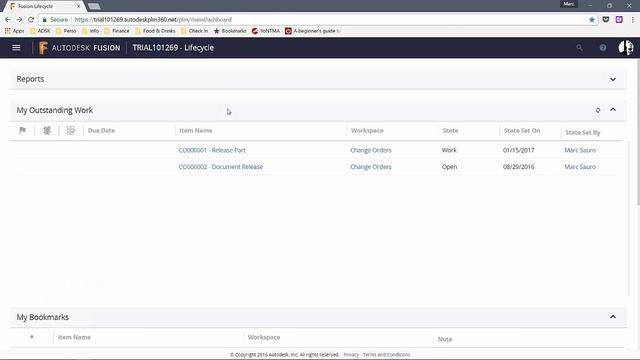
Task: Click the 08/29/2016 date cell
Action: (x=518, y=167)
